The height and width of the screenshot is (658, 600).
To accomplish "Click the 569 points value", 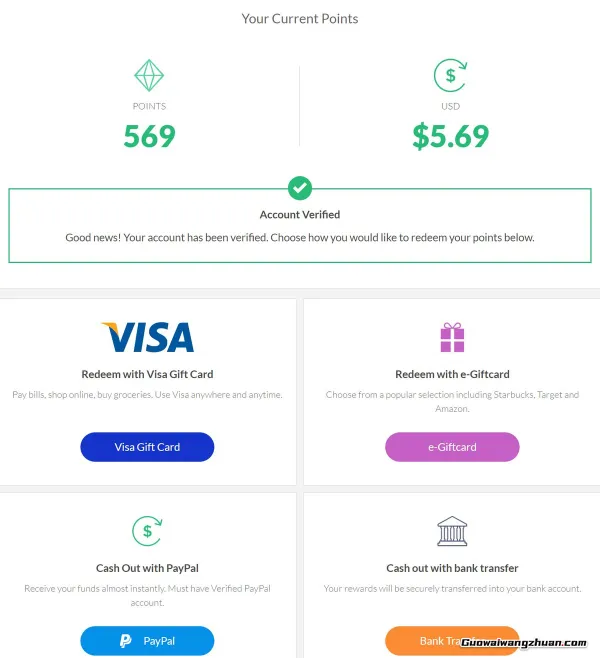I will (149, 136).
